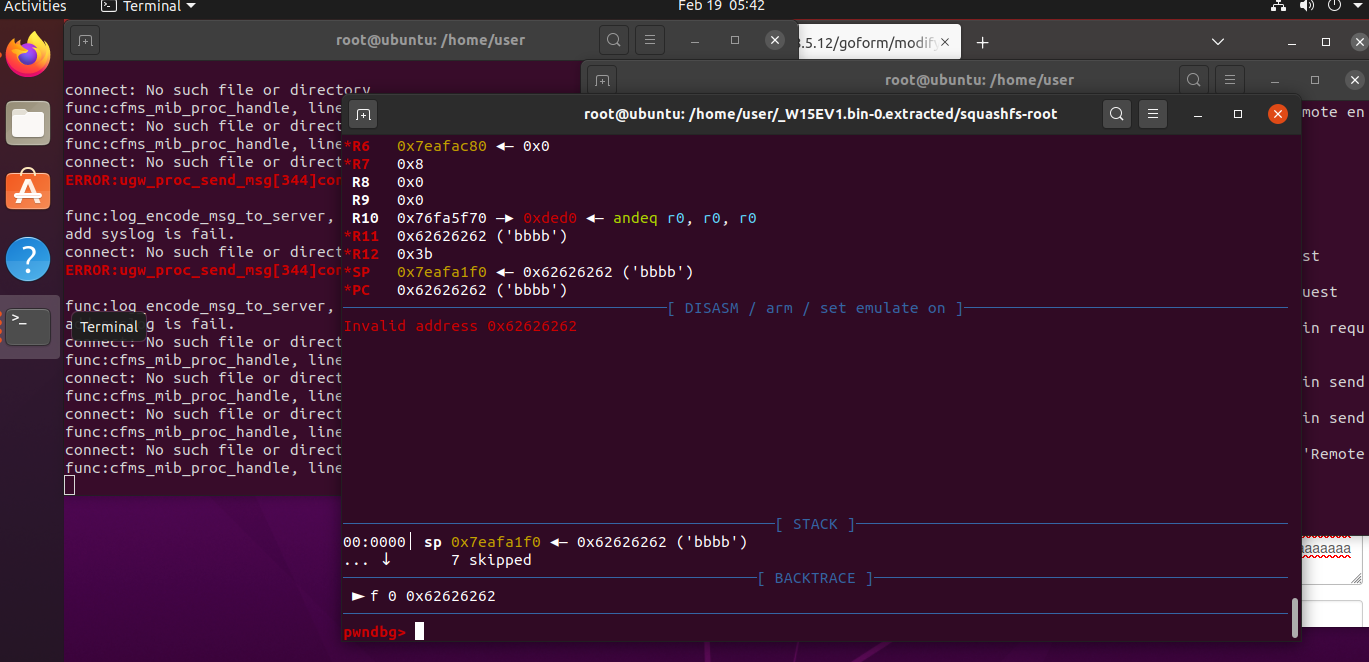The image size is (1369, 662).
Task: Add new tab in right /home/user terminal
Action: (x=601, y=80)
